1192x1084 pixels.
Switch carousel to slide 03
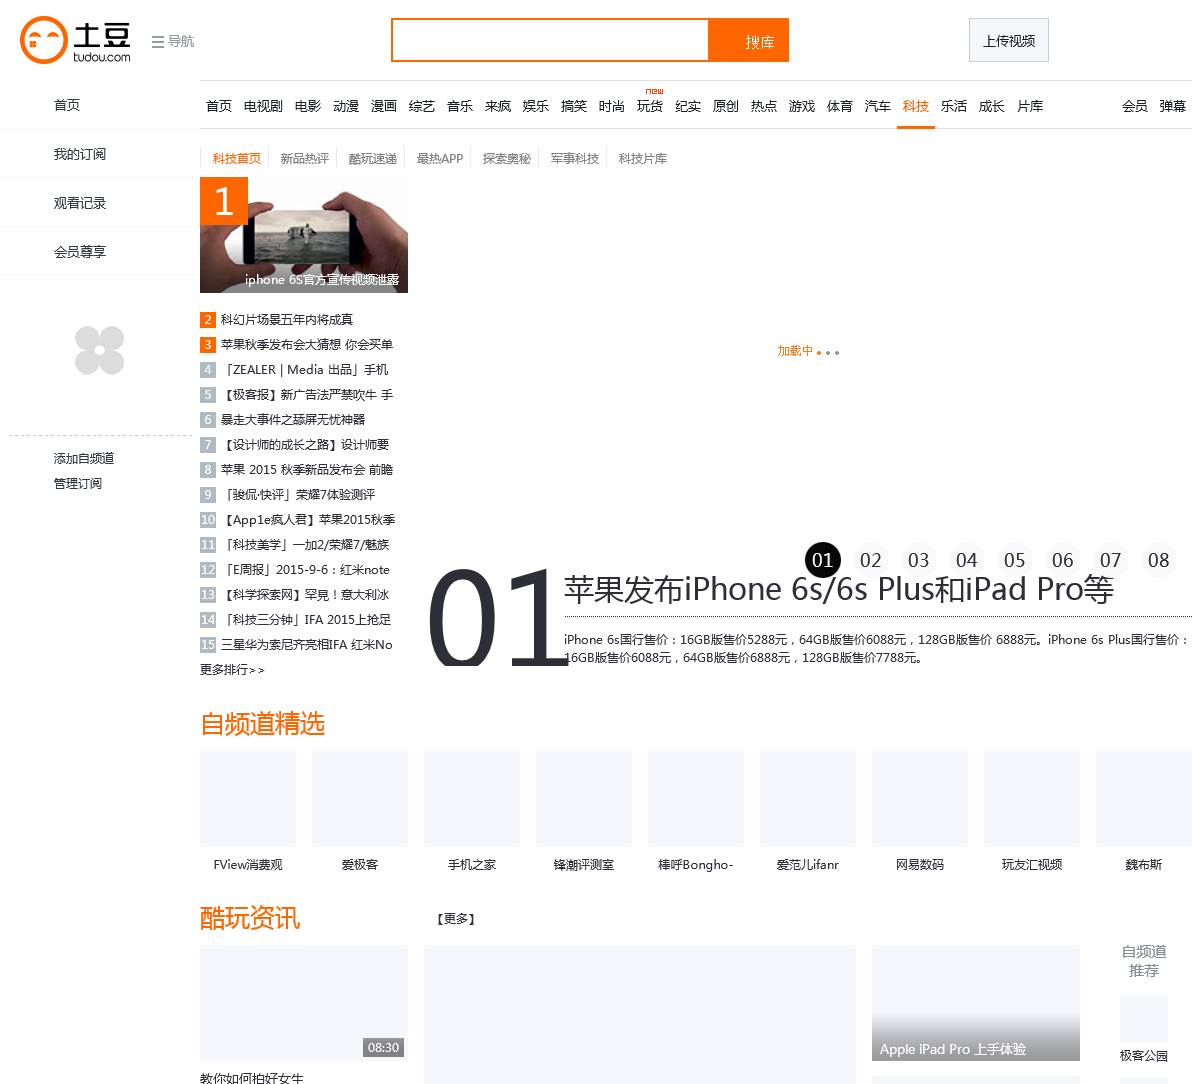point(918,560)
